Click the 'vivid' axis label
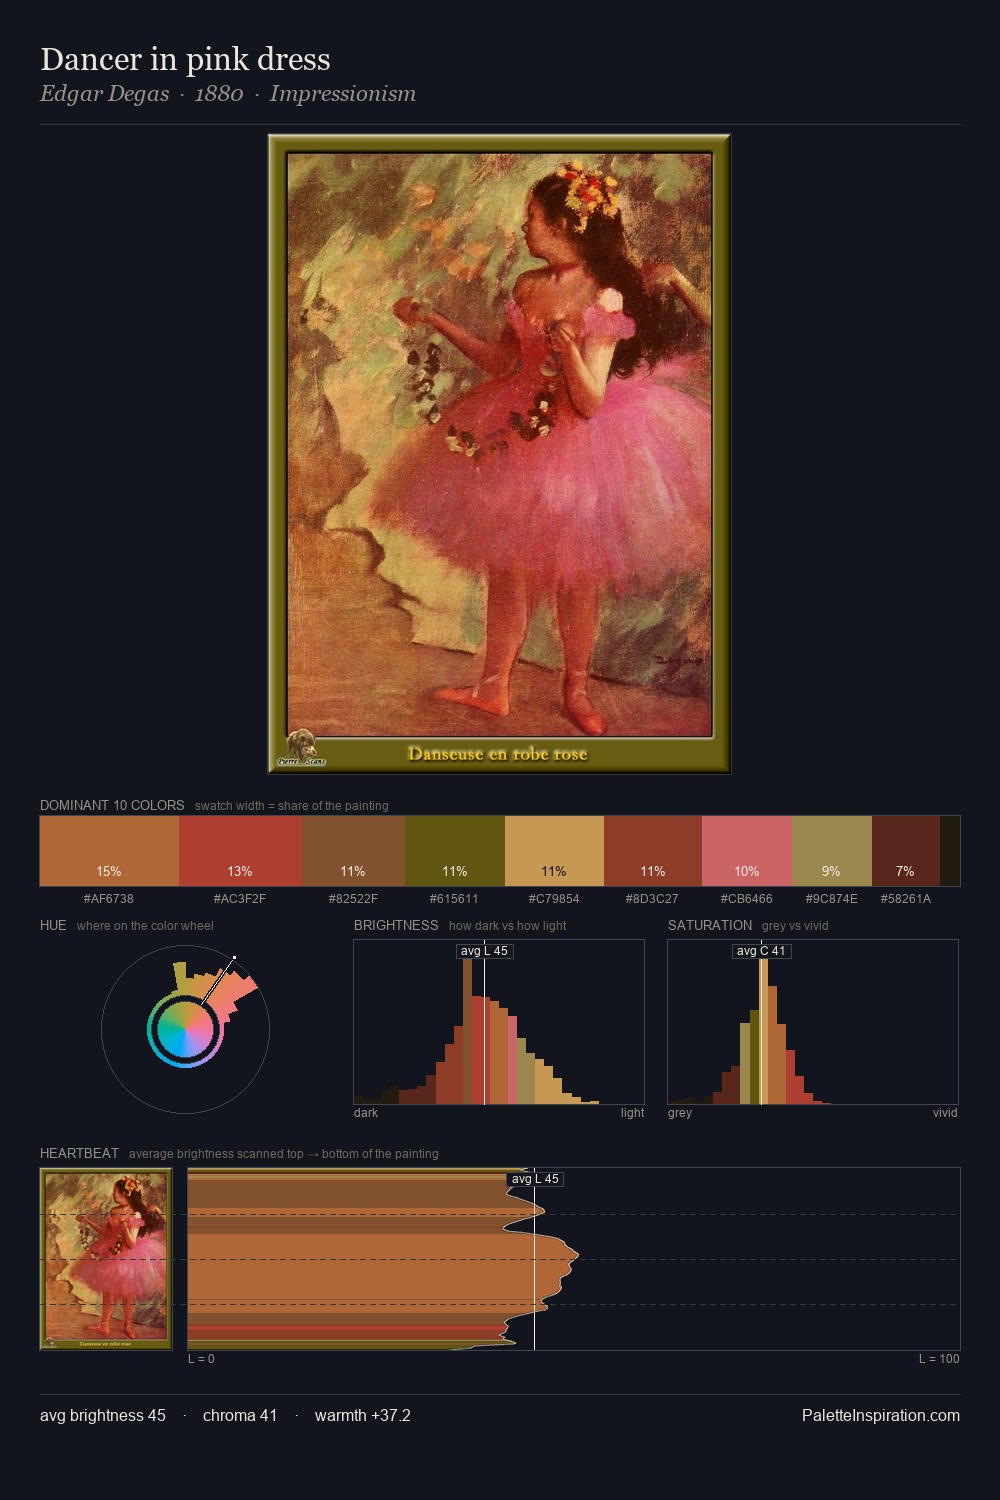The image size is (1000, 1500). click(x=945, y=1113)
